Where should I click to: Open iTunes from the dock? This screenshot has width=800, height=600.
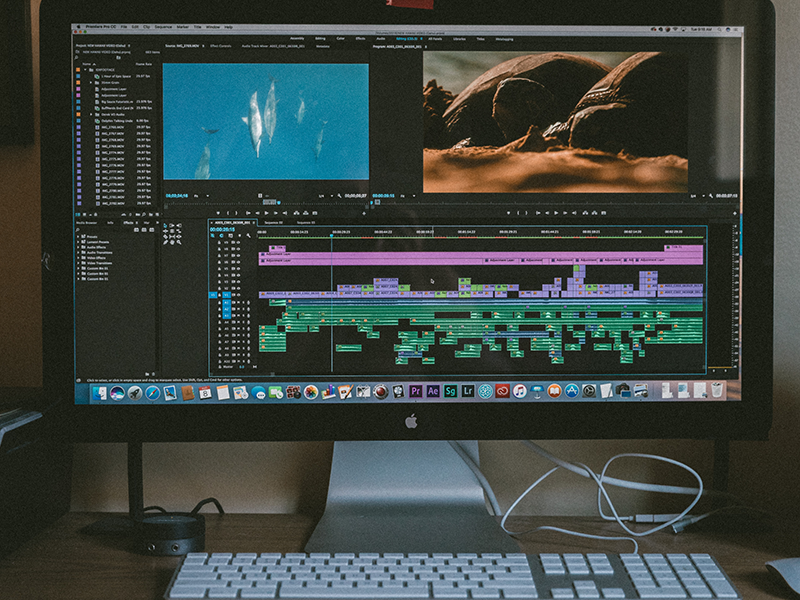pos(520,391)
